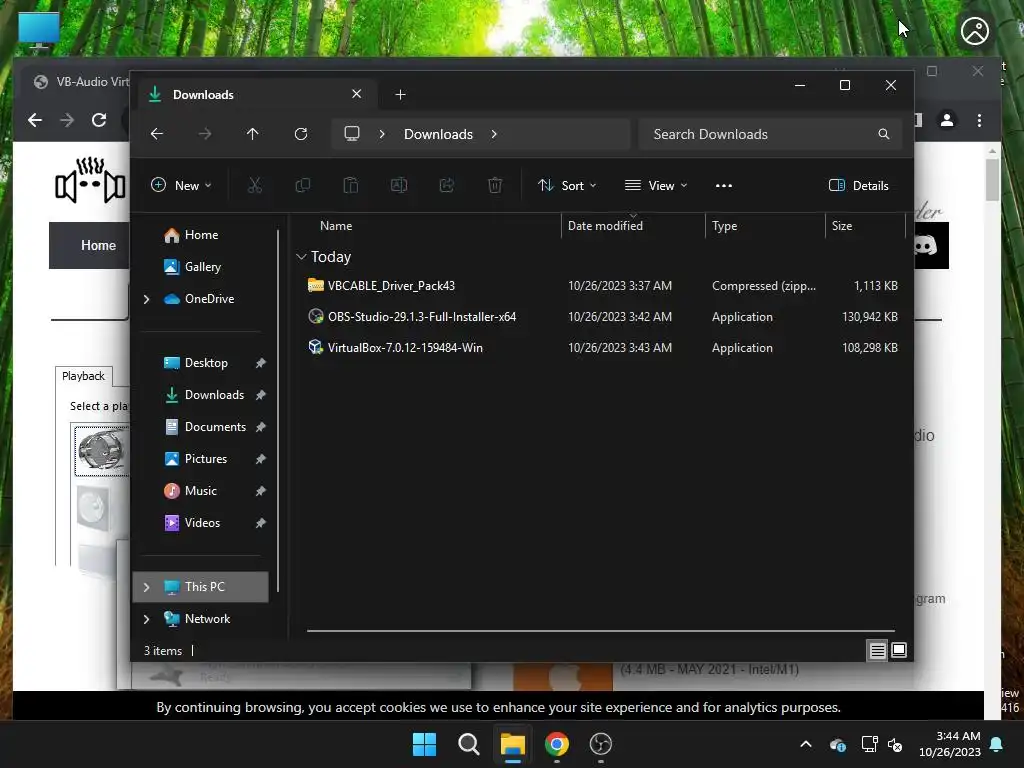This screenshot has height=768, width=1024.
Task: Open the Chrome profile avatar icon
Action: pos(947,120)
